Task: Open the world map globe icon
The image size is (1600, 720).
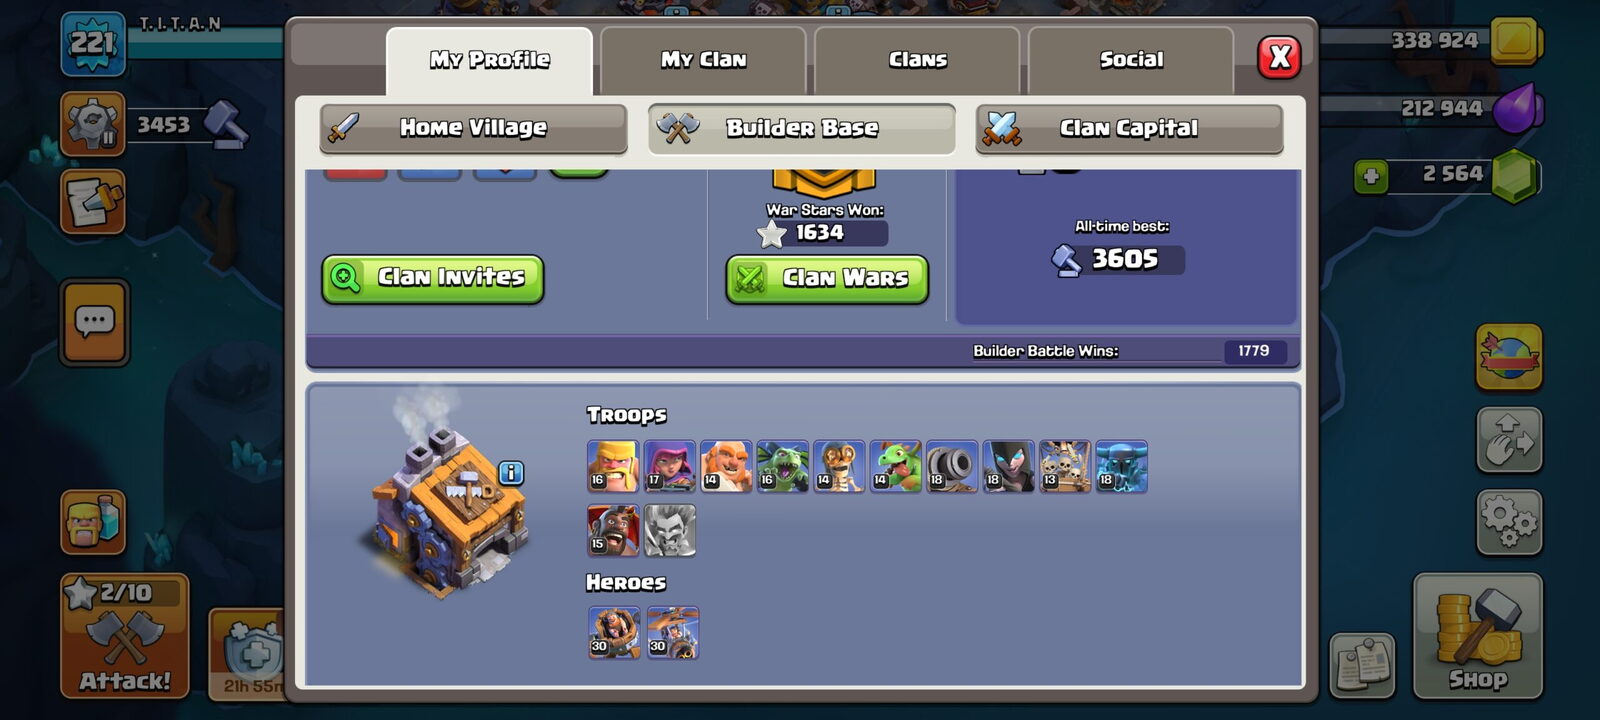Action: point(1509,357)
